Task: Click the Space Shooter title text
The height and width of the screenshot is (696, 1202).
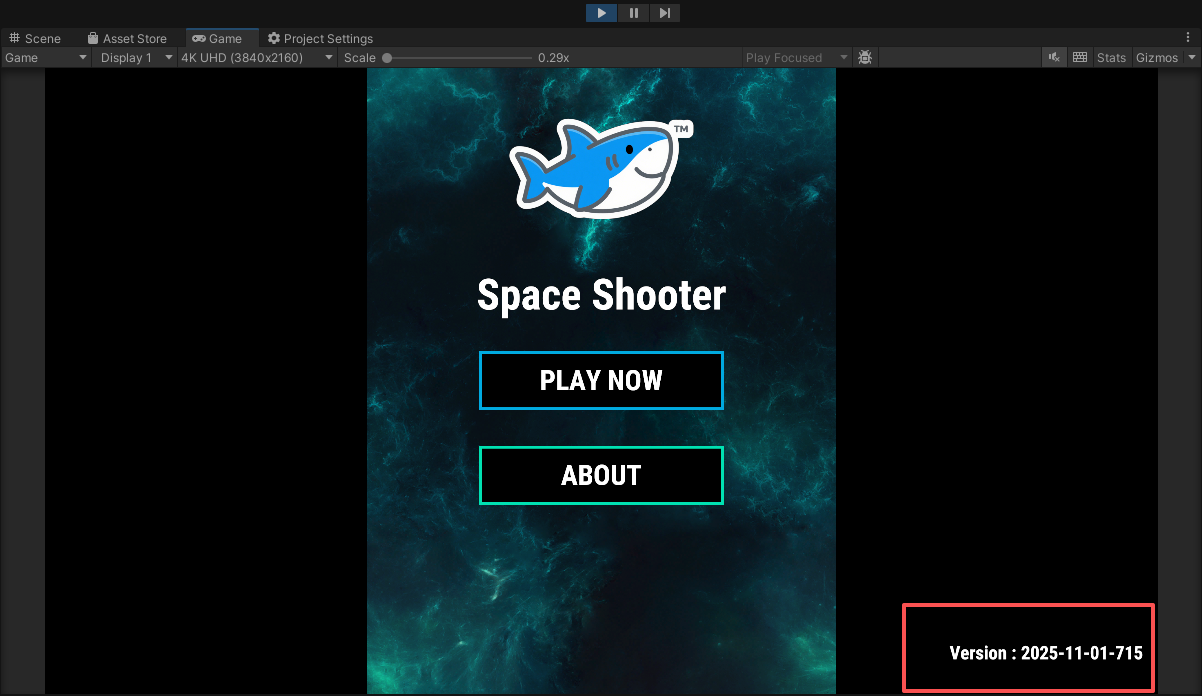Action: tap(601, 295)
